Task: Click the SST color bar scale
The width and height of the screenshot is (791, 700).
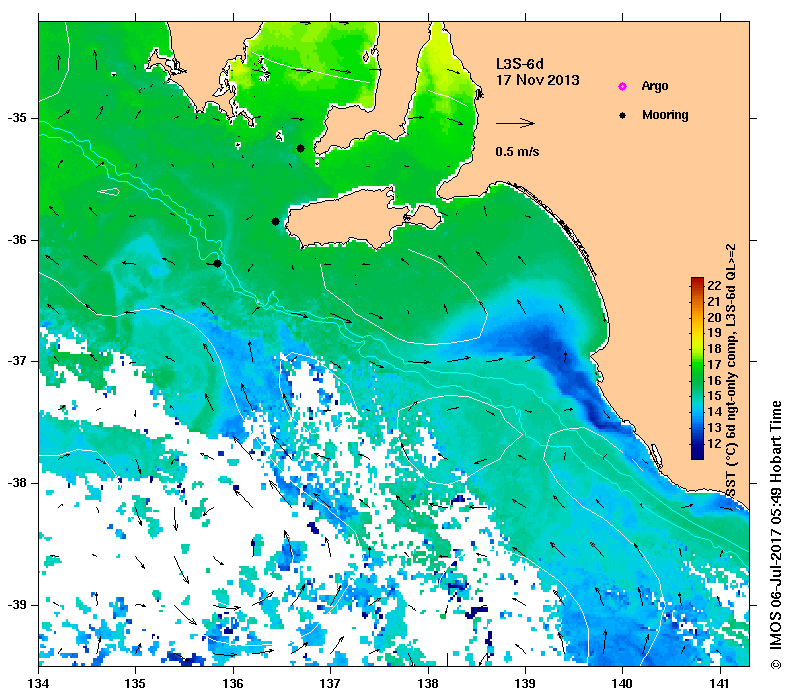Action: tap(697, 368)
